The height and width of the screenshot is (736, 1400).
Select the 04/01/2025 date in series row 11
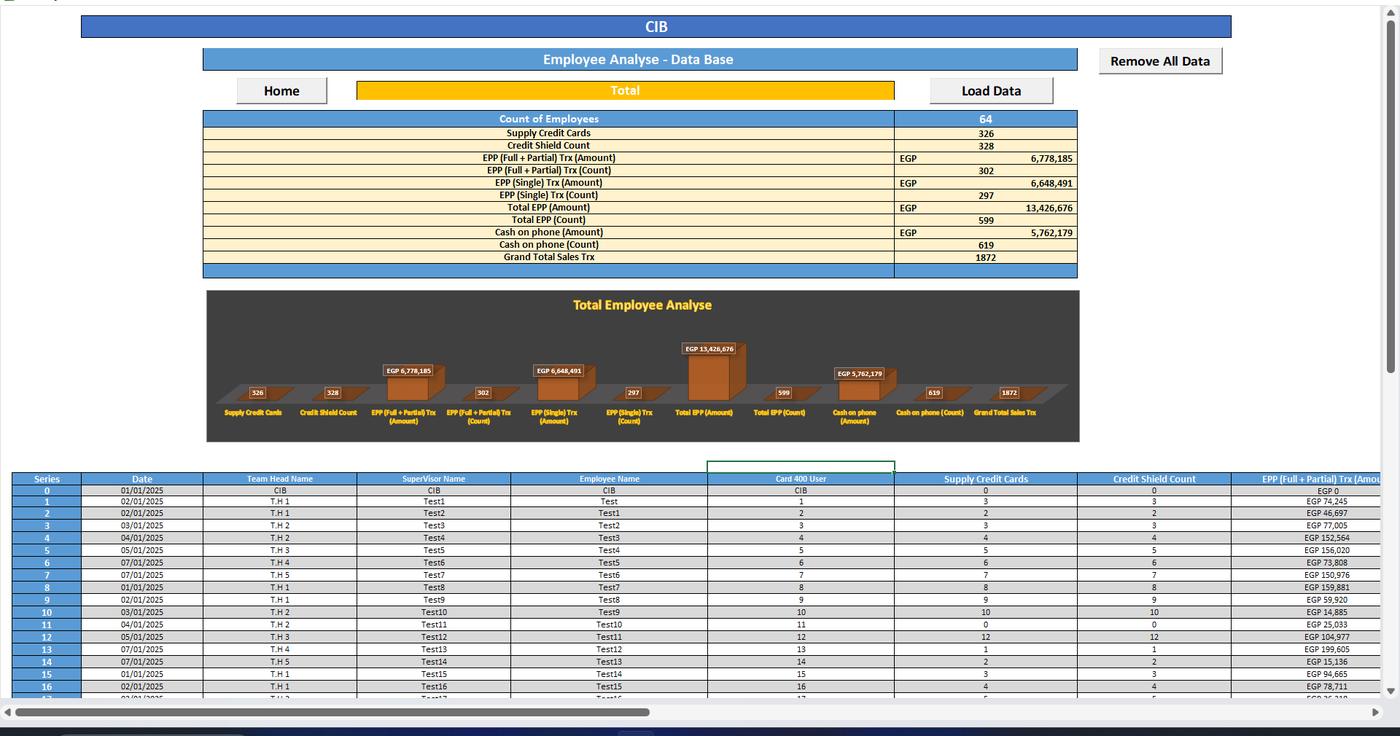click(142, 625)
